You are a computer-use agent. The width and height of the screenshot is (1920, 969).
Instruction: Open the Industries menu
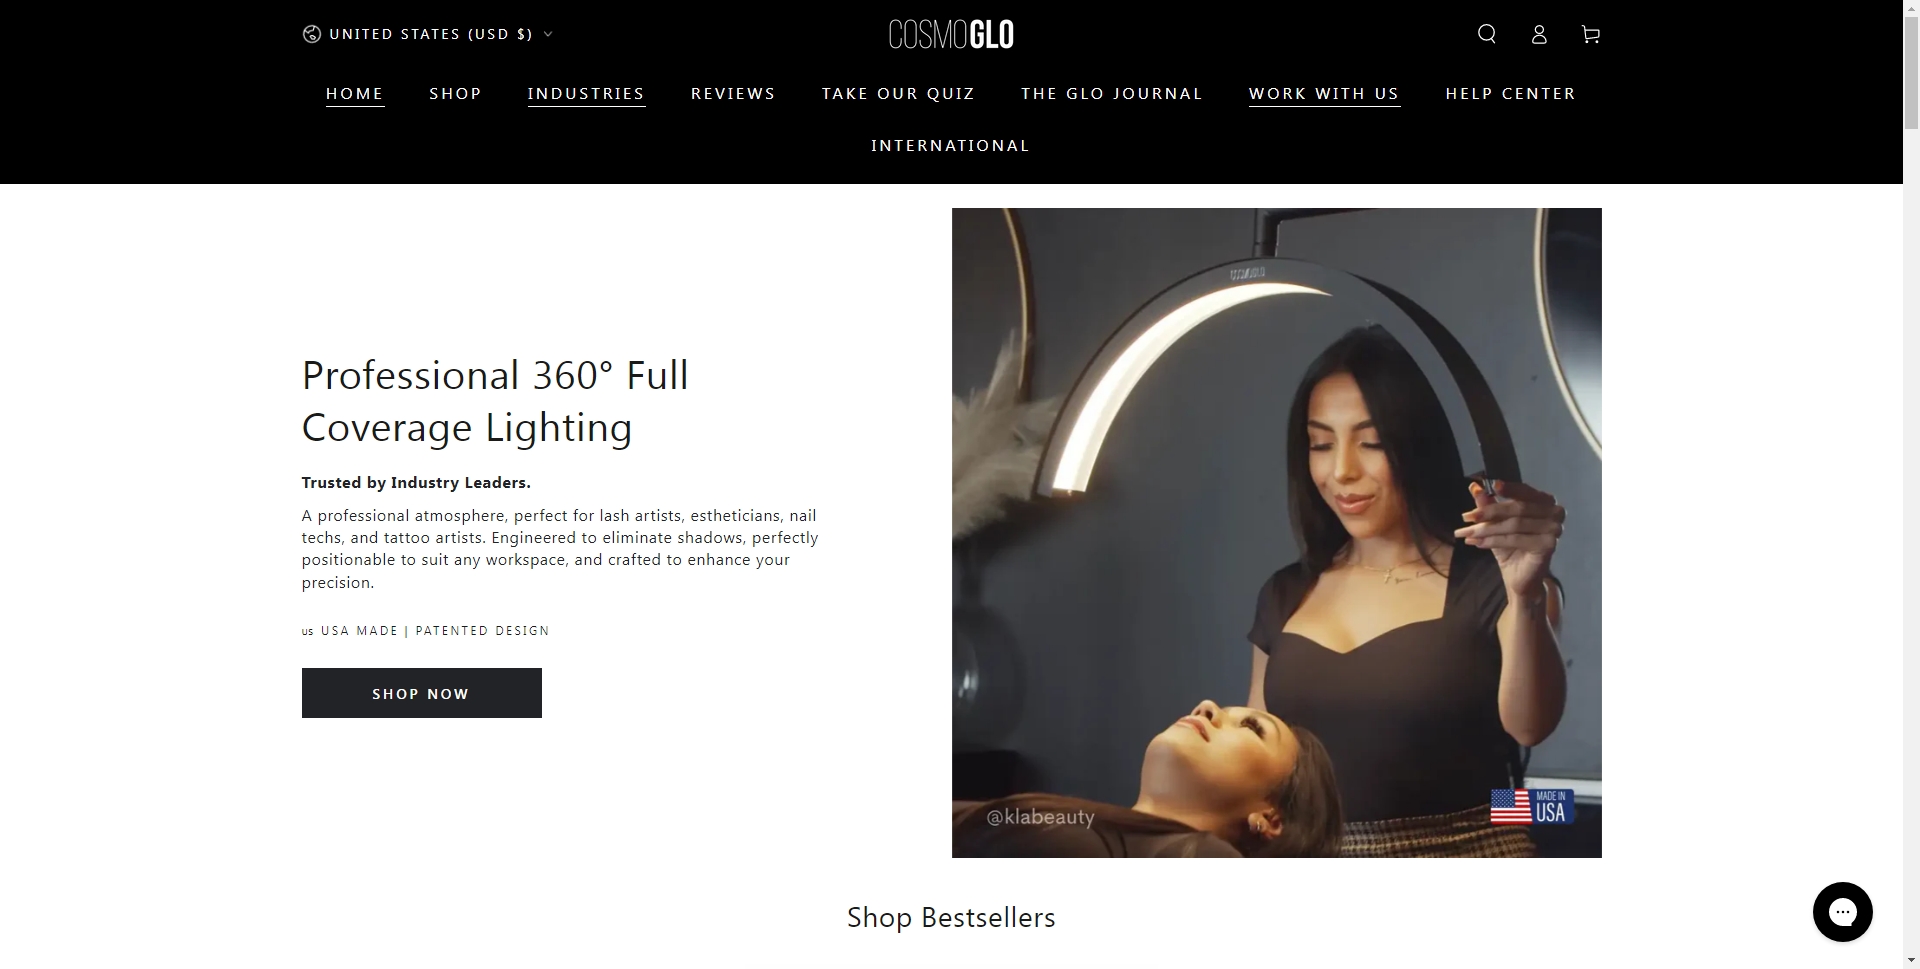tap(586, 93)
